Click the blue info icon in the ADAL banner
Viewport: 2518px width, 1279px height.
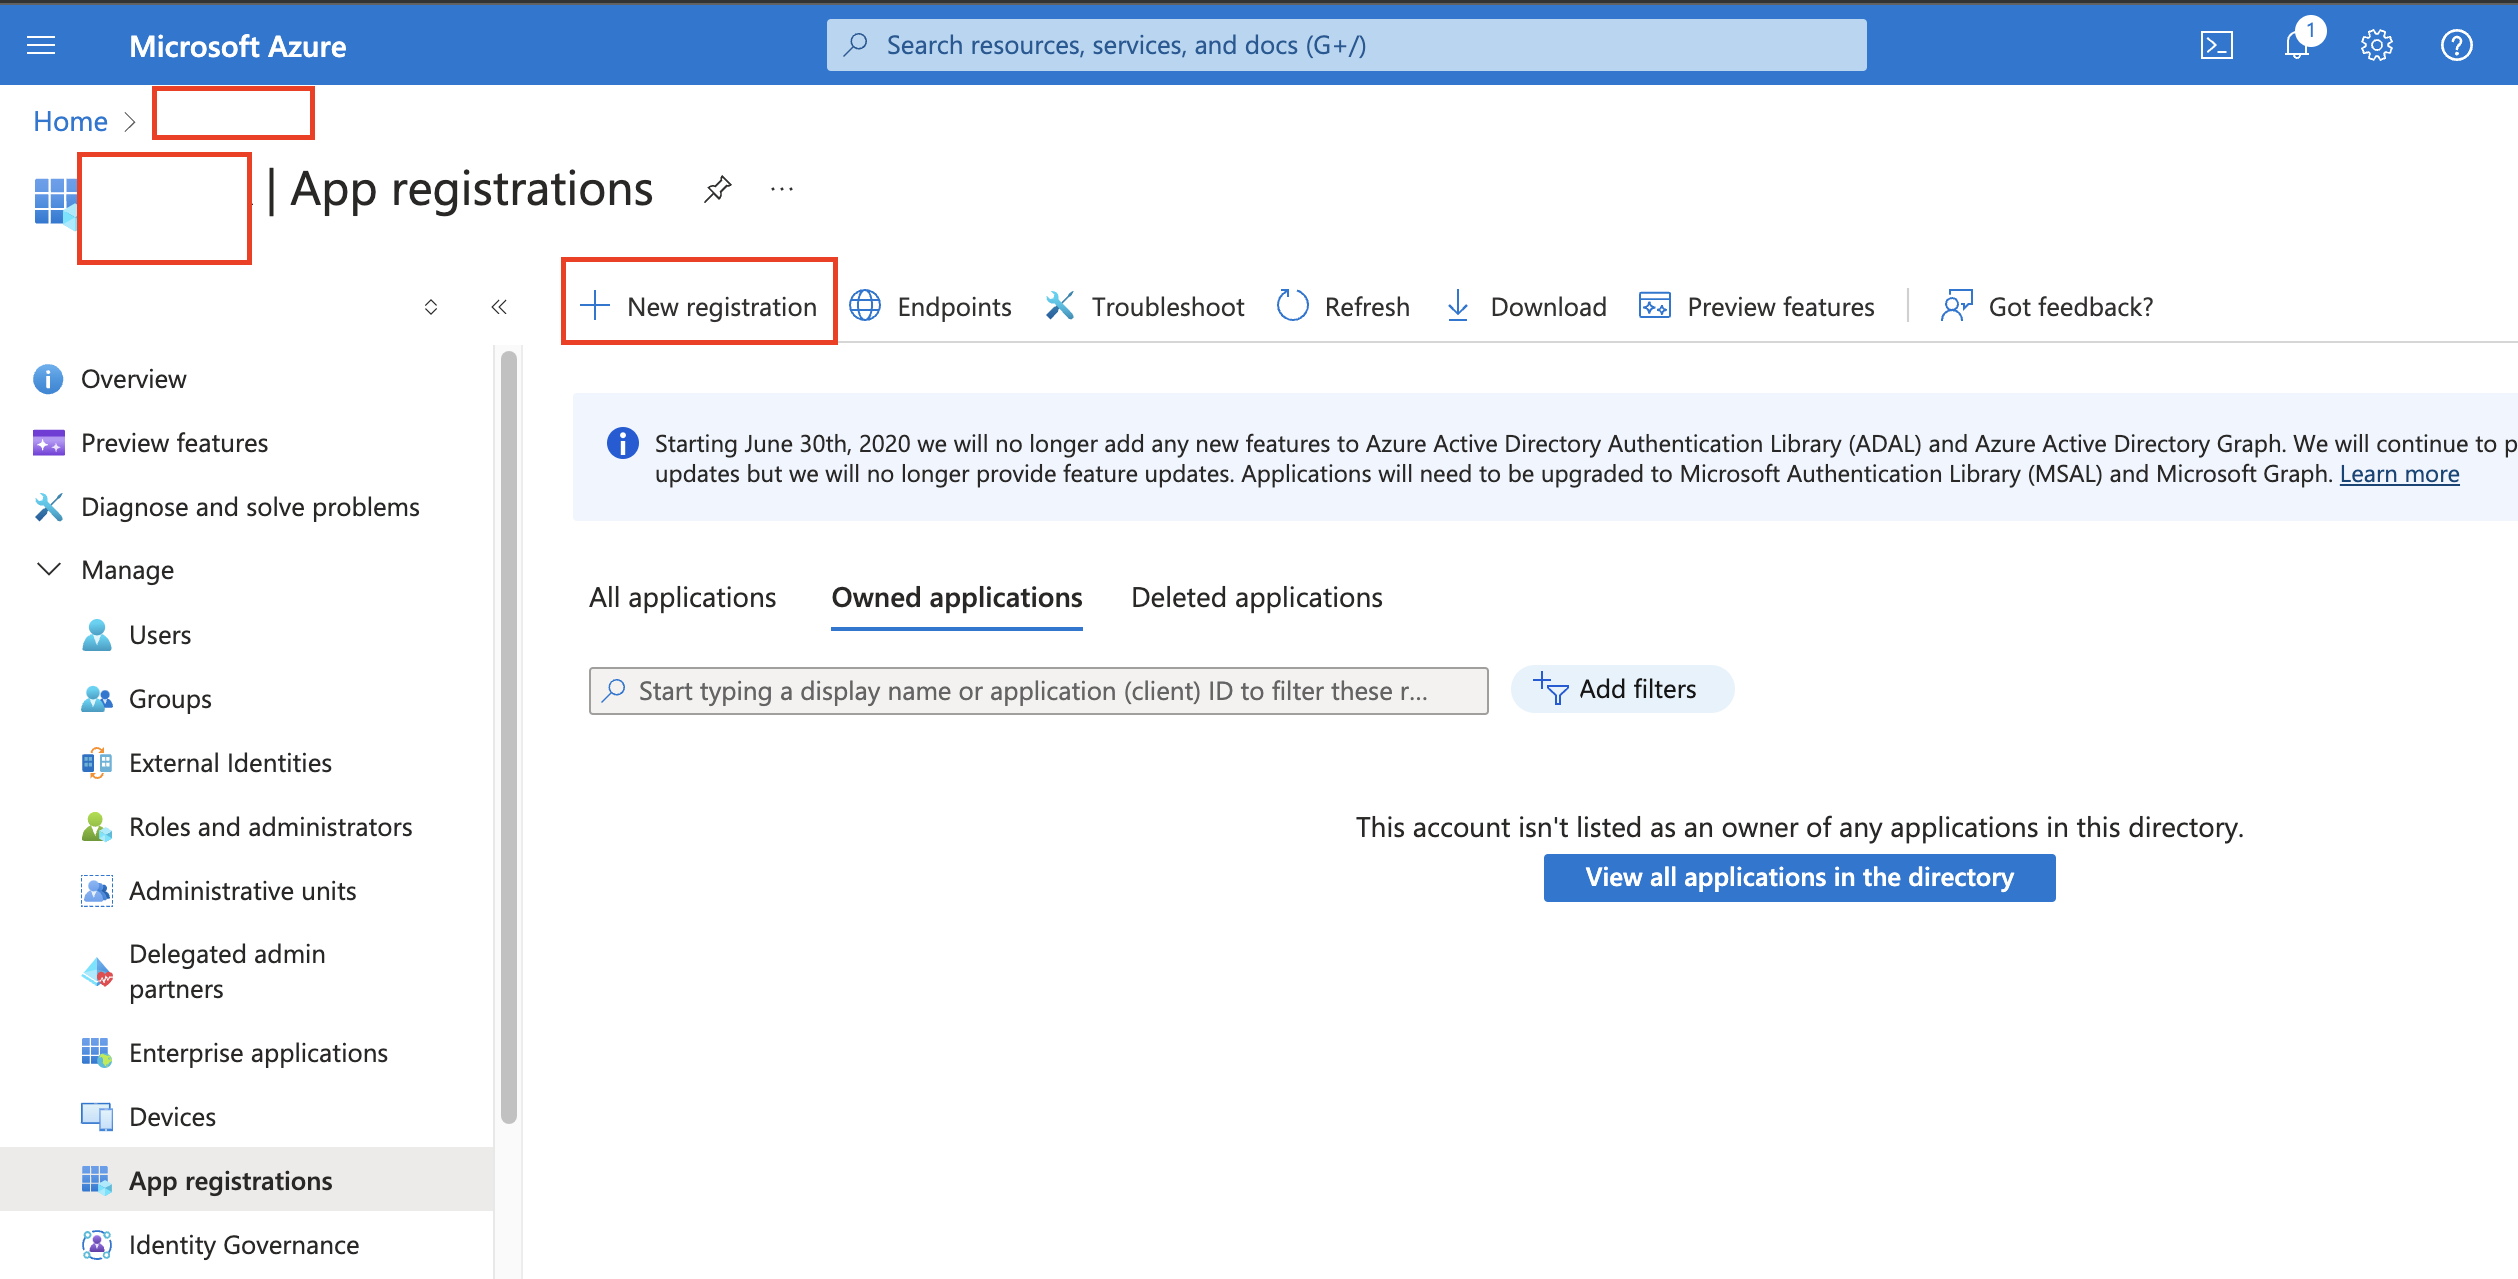pyautogui.click(x=622, y=443)
